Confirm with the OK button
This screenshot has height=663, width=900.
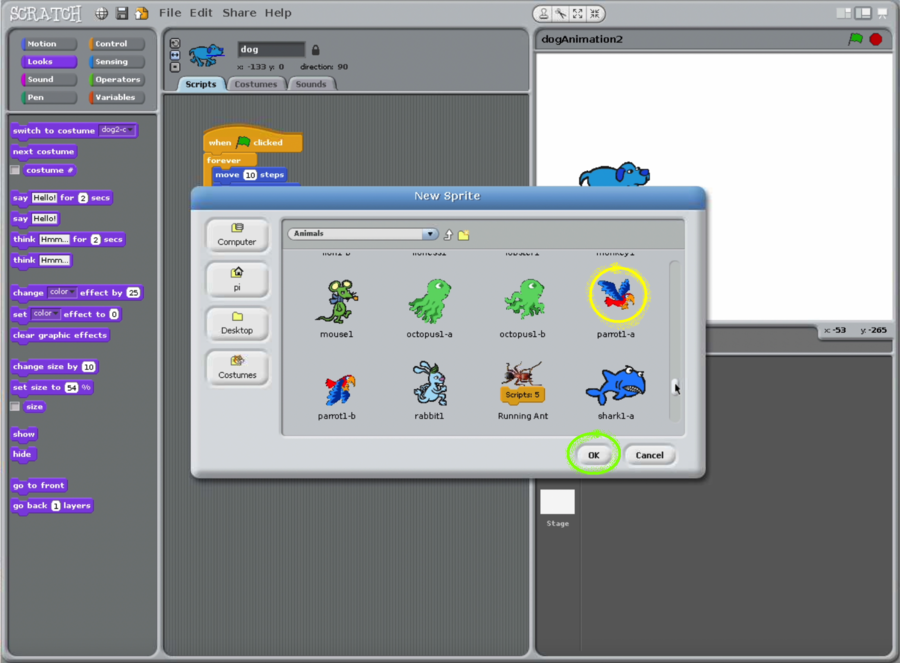(x=593, y=455)
